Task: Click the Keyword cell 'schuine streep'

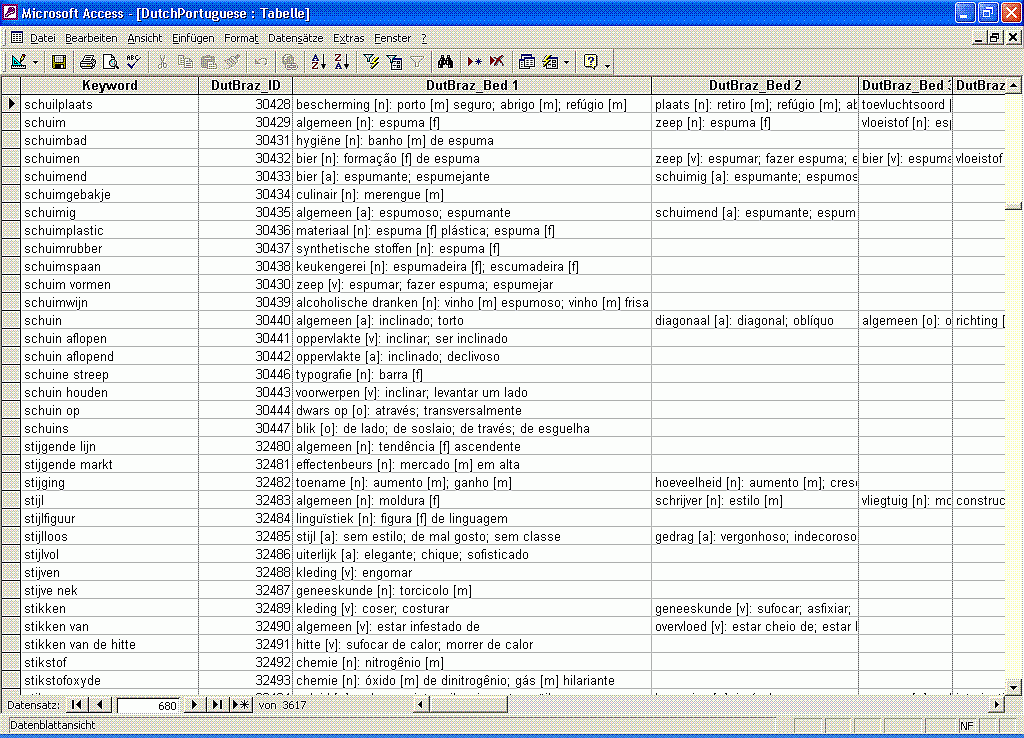Action: pos(110,374)
